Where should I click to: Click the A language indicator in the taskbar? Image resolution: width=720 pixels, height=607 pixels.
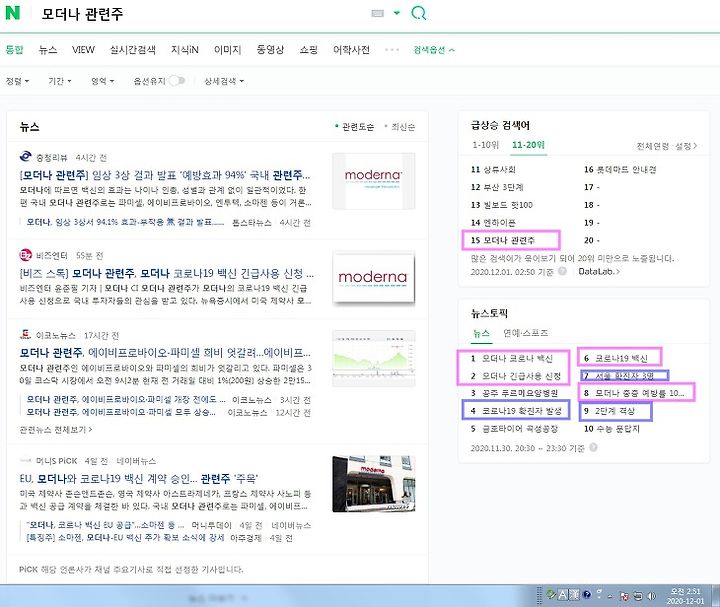tap(562, 596)
